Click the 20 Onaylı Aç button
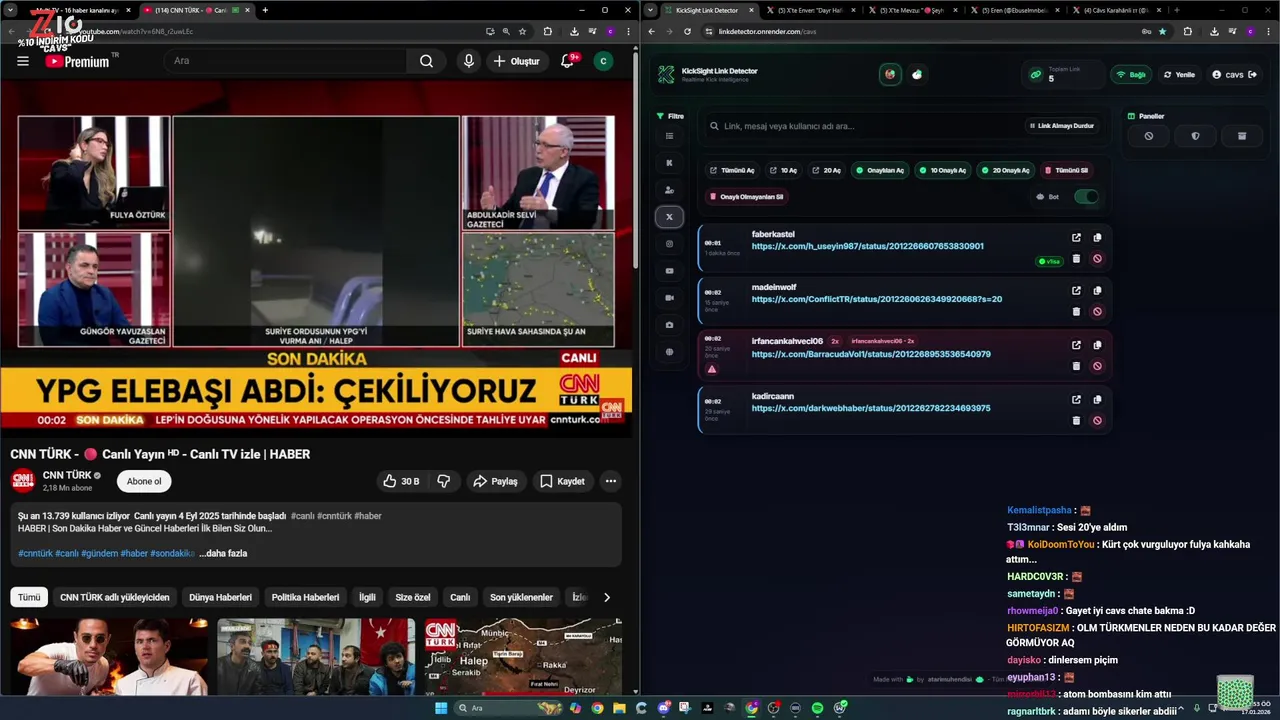The width and height of the screenshot is (1280, 720). 1004,170
